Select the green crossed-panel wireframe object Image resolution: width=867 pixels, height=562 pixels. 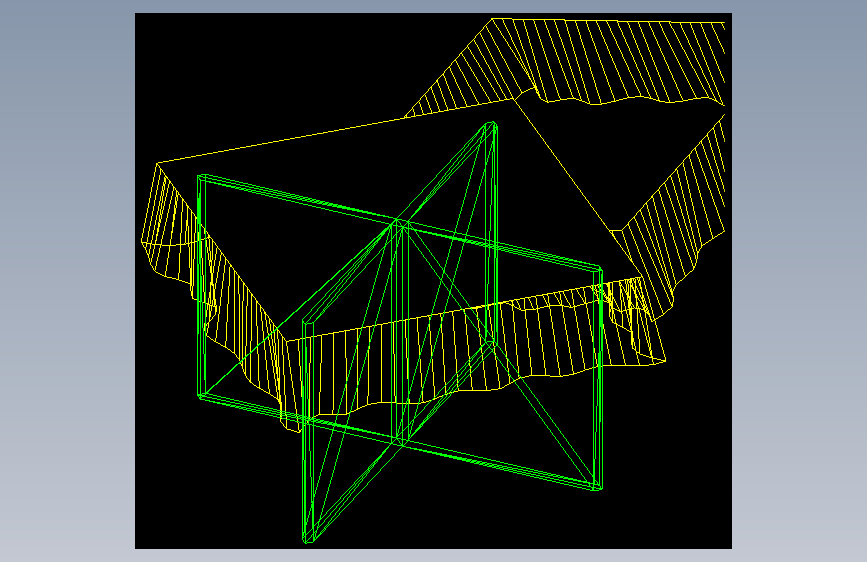coord(400,332)
